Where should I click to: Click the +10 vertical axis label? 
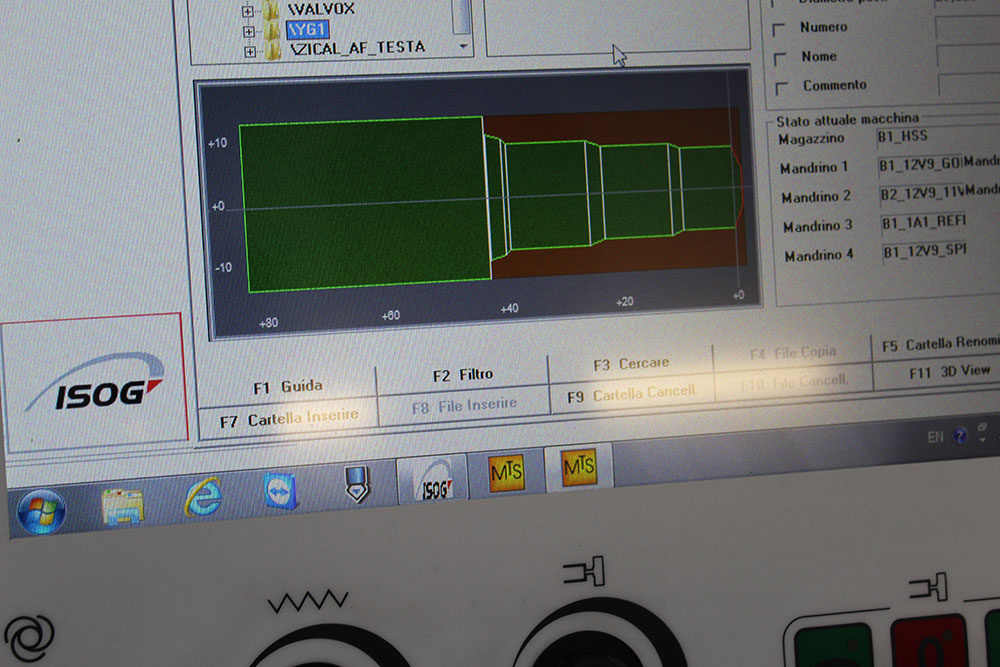tap(217, 143)
